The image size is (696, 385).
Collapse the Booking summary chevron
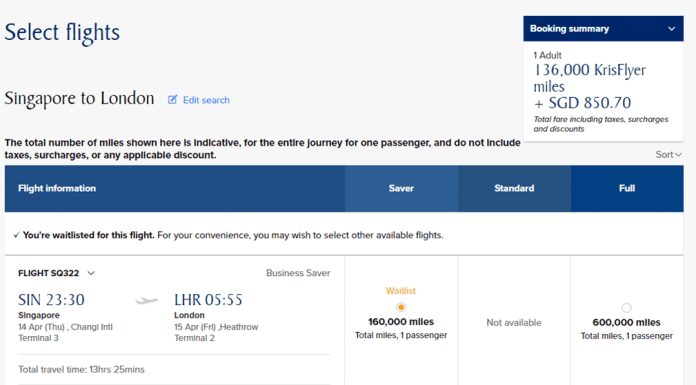click(x=672, y=29)
